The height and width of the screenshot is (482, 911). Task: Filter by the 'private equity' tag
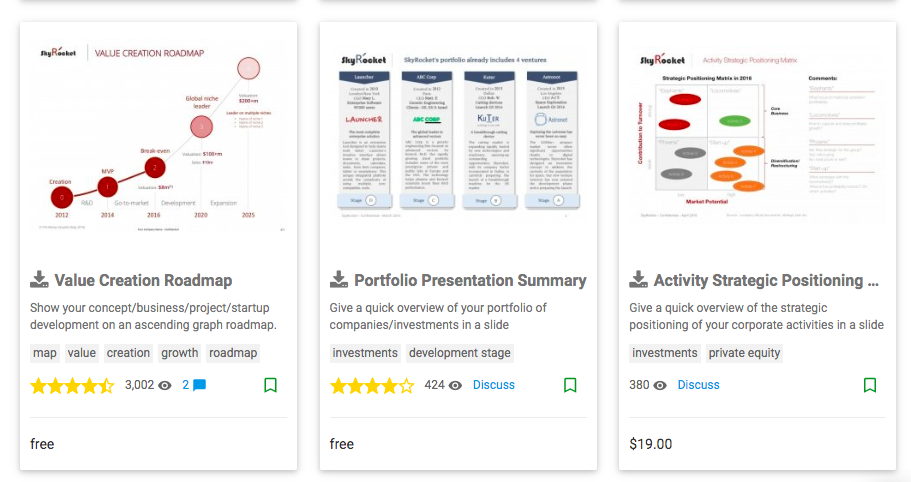coord(744,353)
